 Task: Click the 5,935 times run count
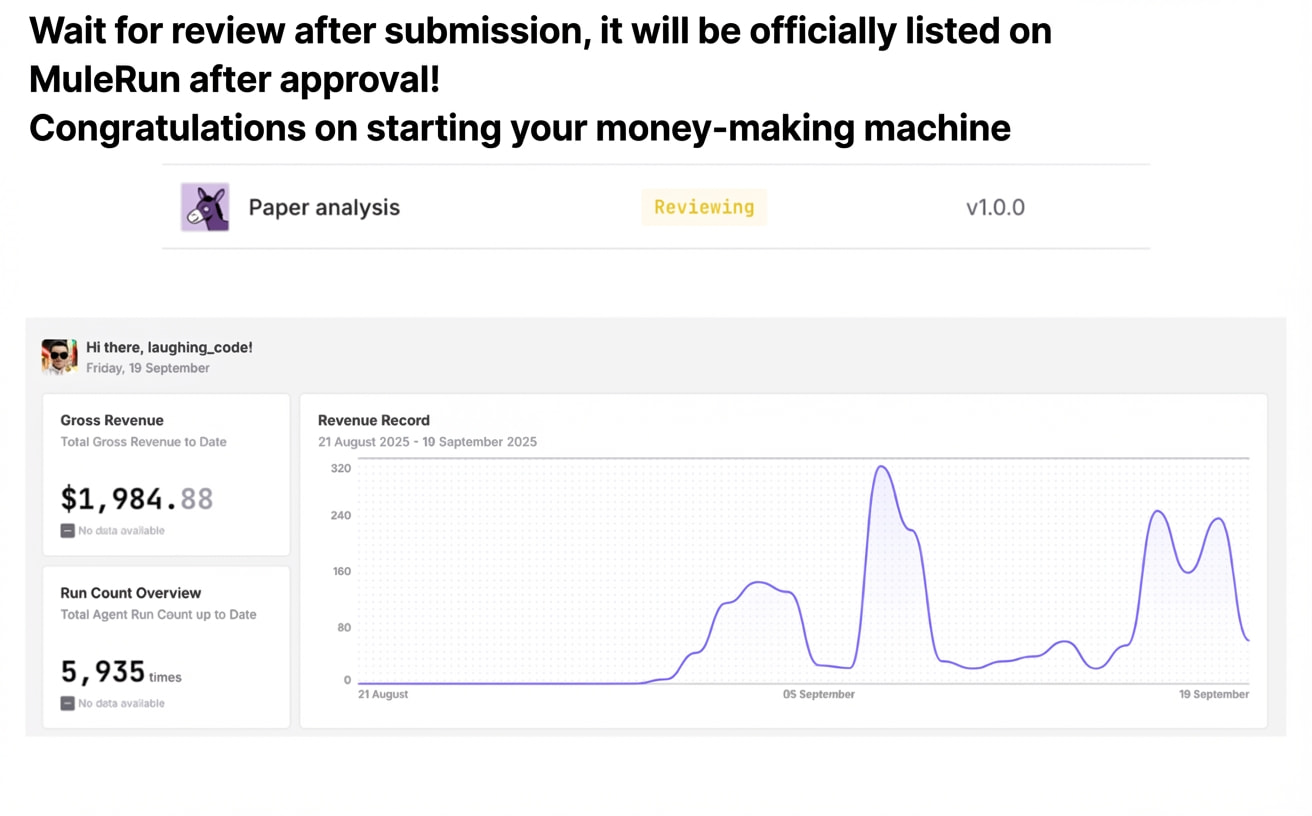[x=120, y=672]
